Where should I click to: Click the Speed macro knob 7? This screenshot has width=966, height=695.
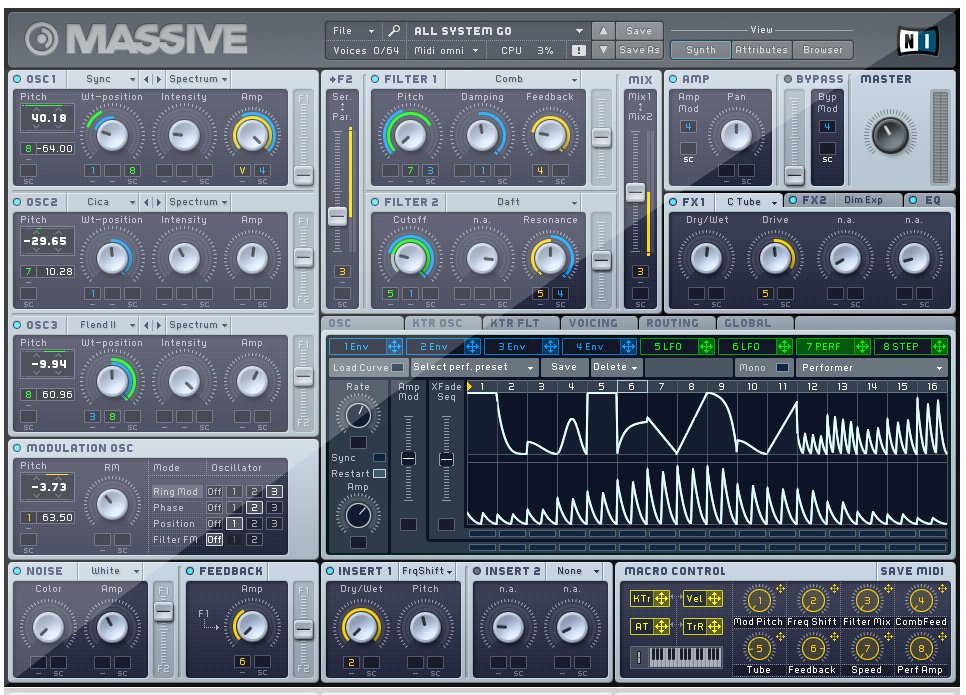point(867,648)
